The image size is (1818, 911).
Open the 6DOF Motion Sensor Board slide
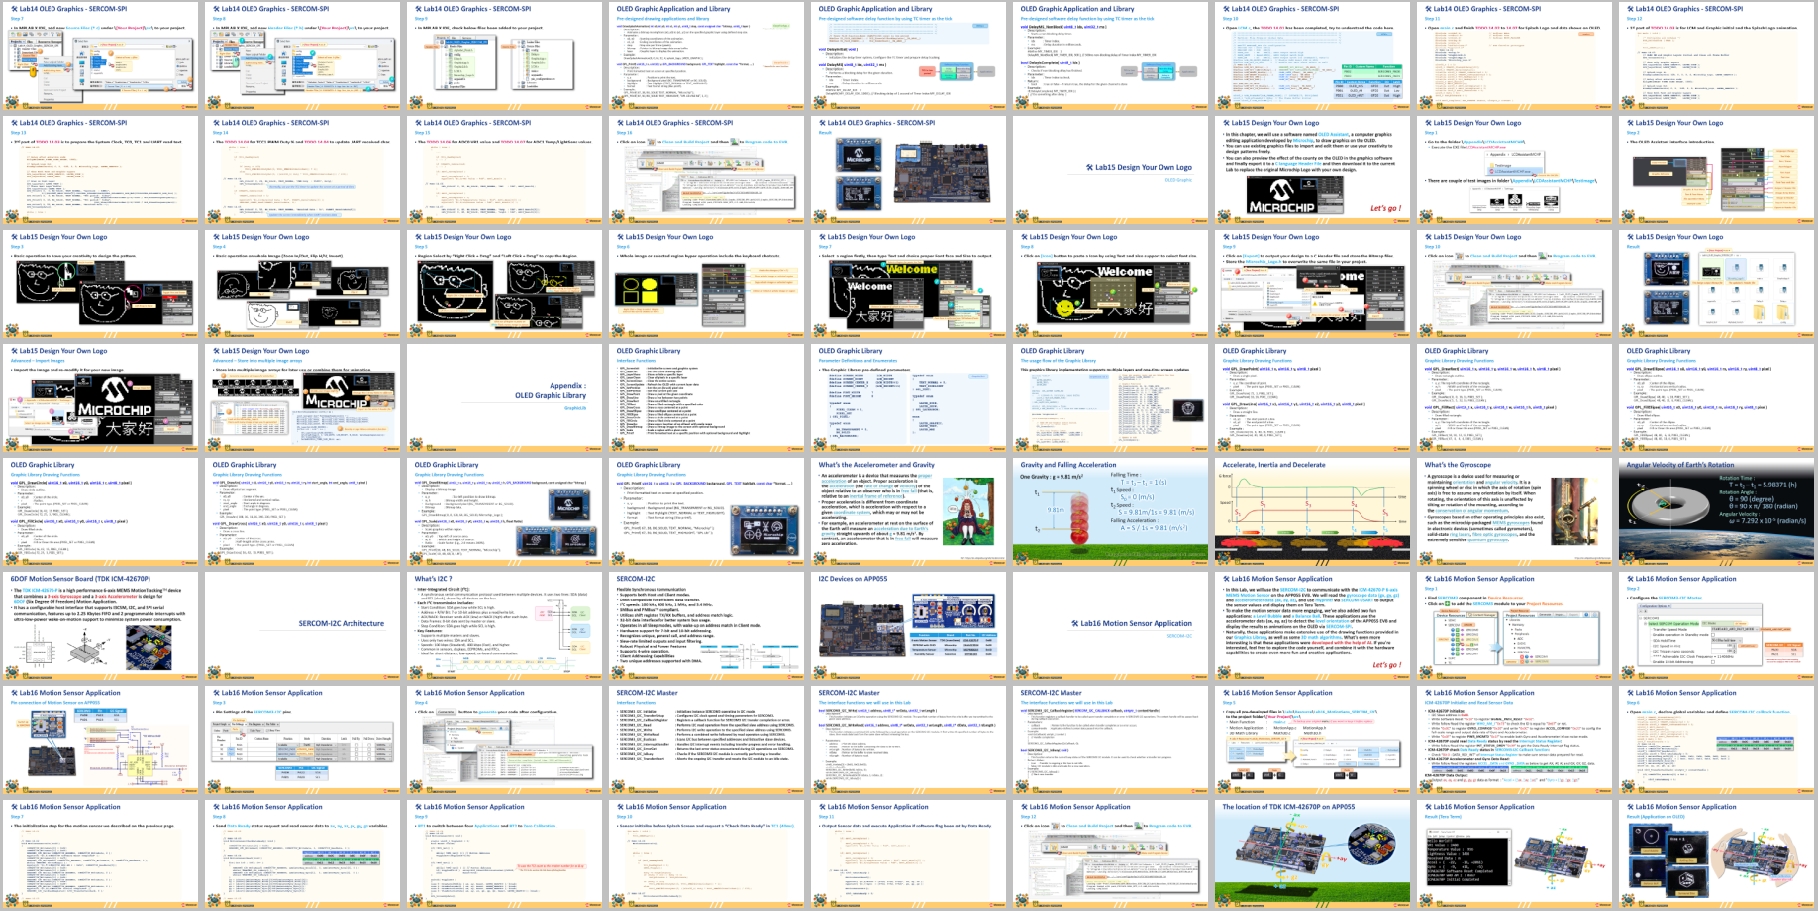[x=101, y=626]
